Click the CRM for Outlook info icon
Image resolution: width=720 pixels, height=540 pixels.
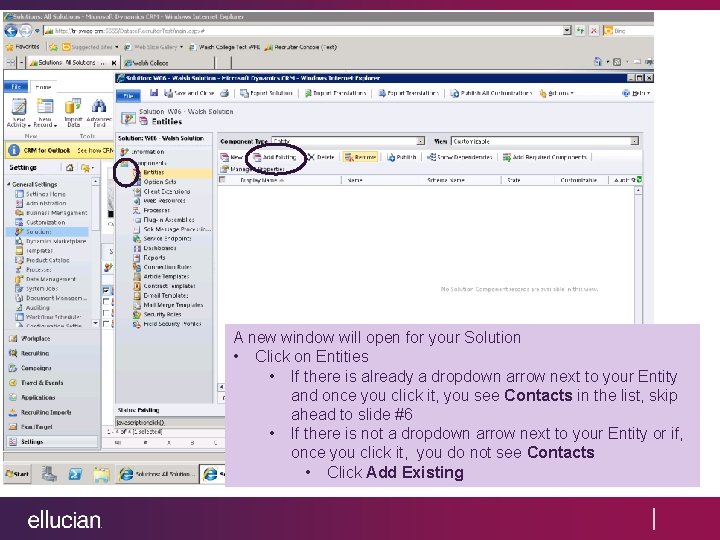click(14, 150)
